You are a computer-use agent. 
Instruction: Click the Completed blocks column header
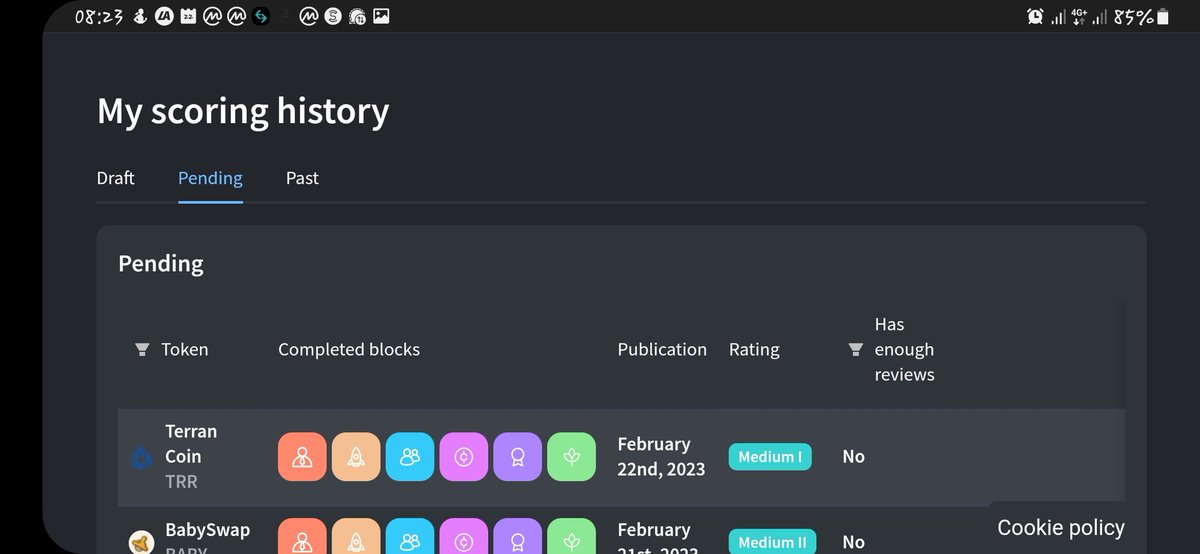(x=349, y=349)
